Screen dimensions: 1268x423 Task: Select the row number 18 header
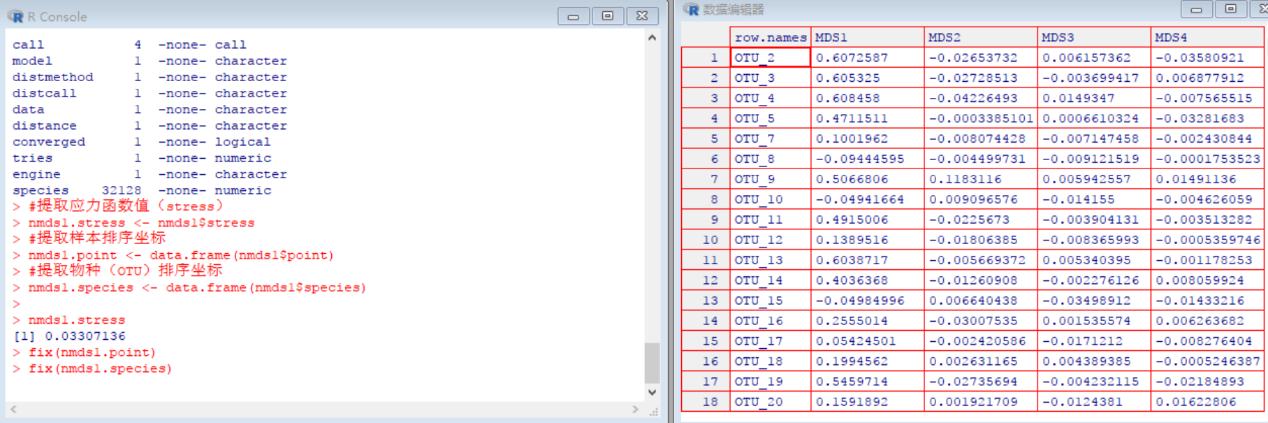click(x=705, y=401)
